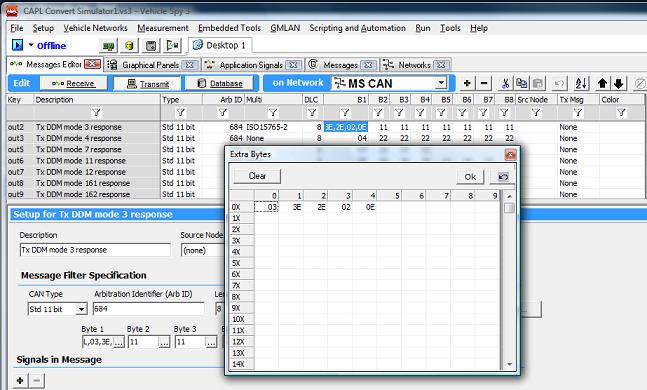Switch to the Desktop 1 tab
This screenshot has height=390, width=647.
coord(220,45)
